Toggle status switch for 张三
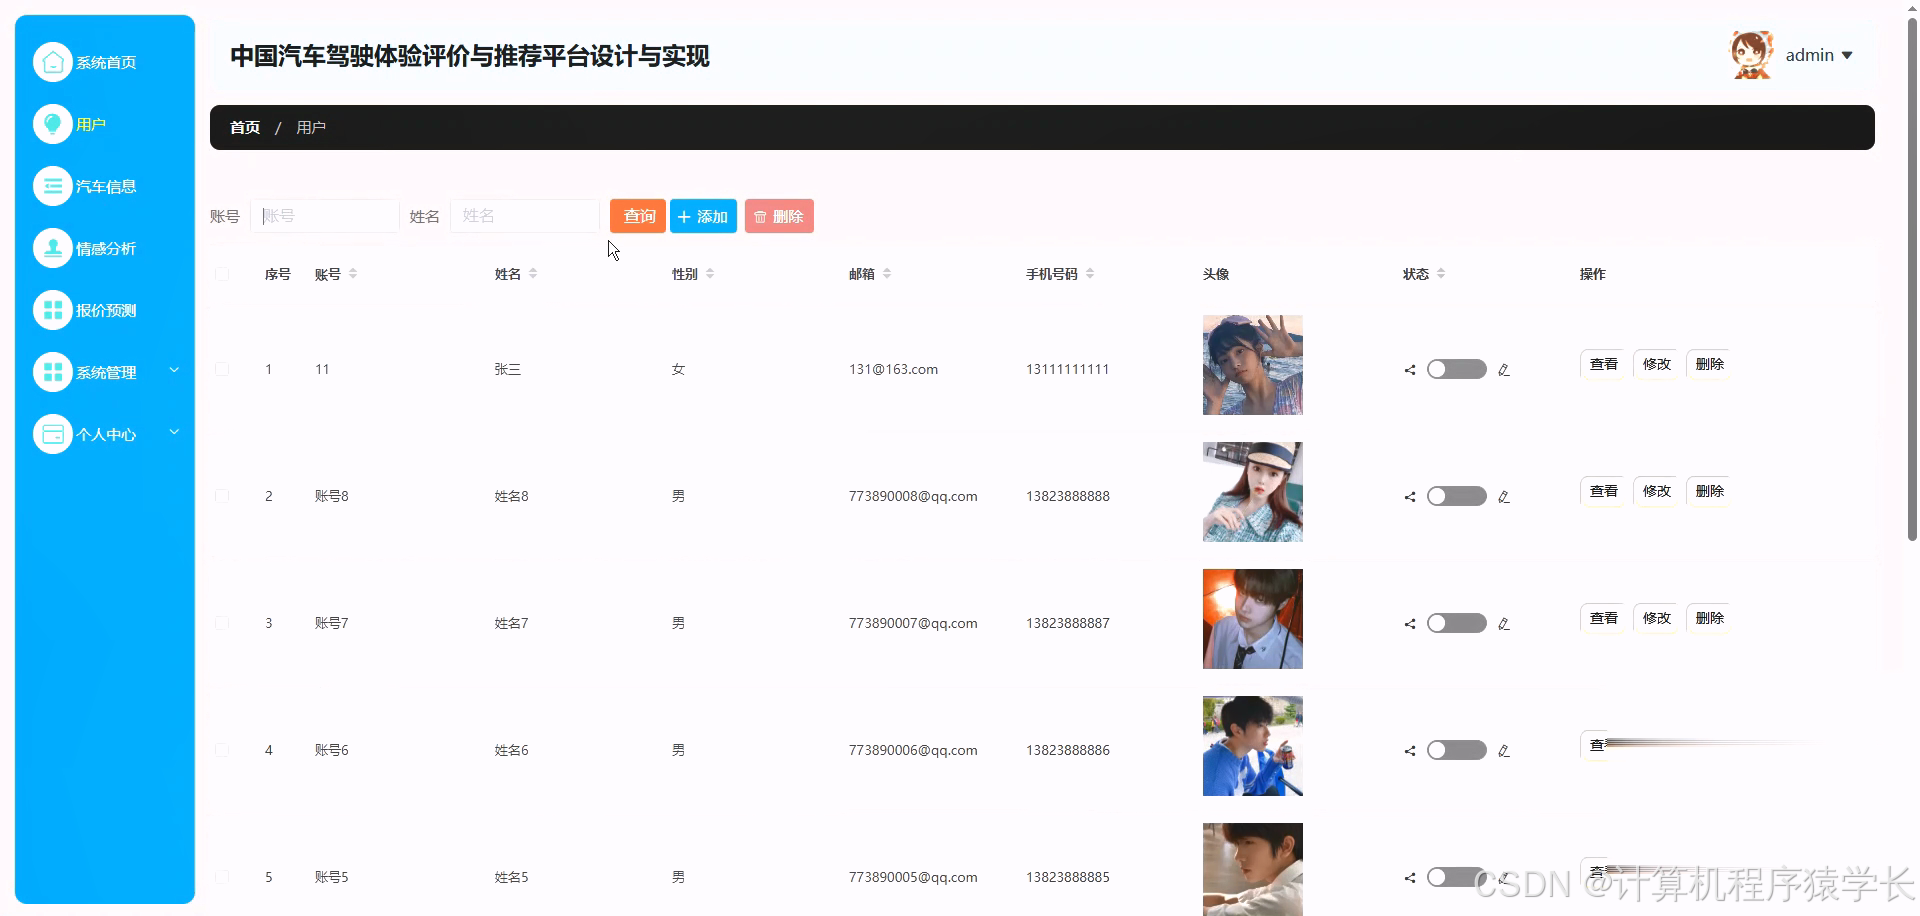The image size is (1920, 916). coord(1457,369)
